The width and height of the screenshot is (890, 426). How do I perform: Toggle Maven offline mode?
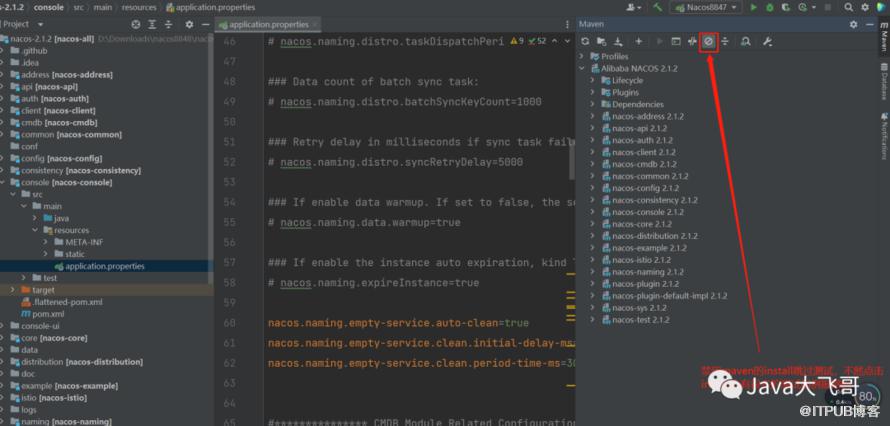pos(692,42)
